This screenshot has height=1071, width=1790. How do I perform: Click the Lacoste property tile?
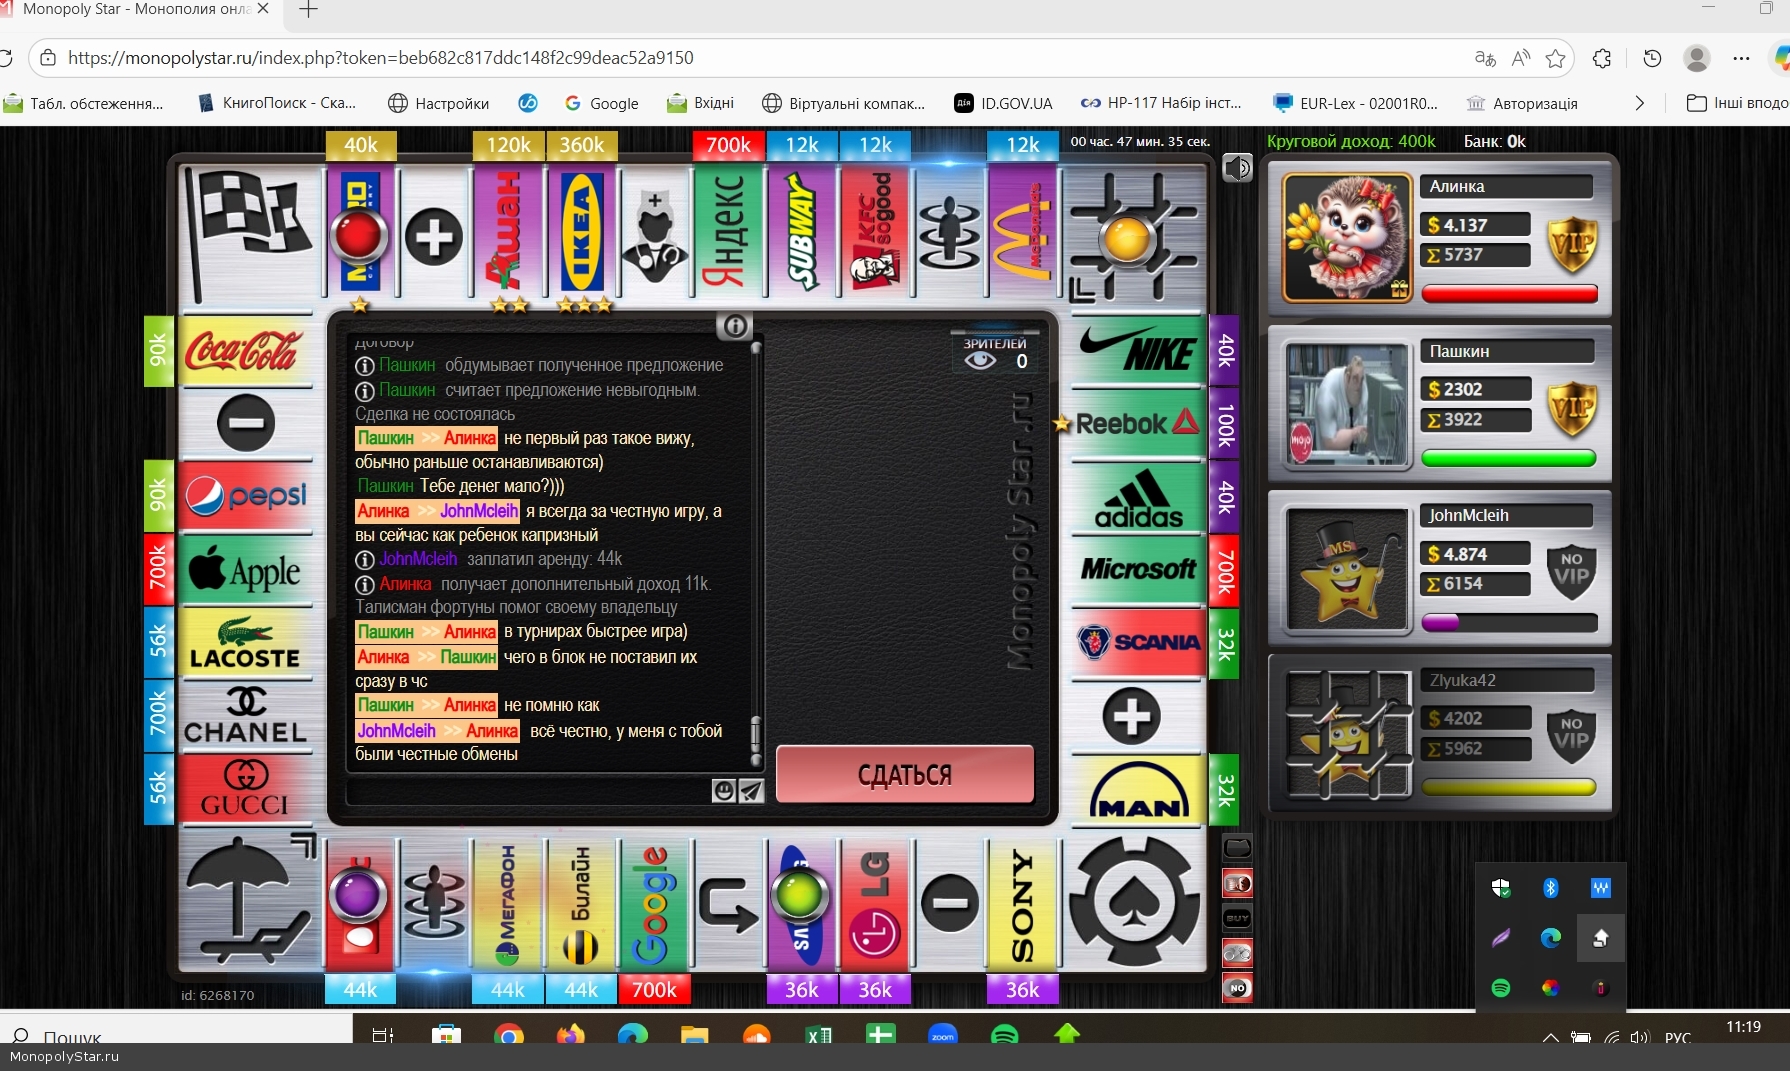point(245,643)
